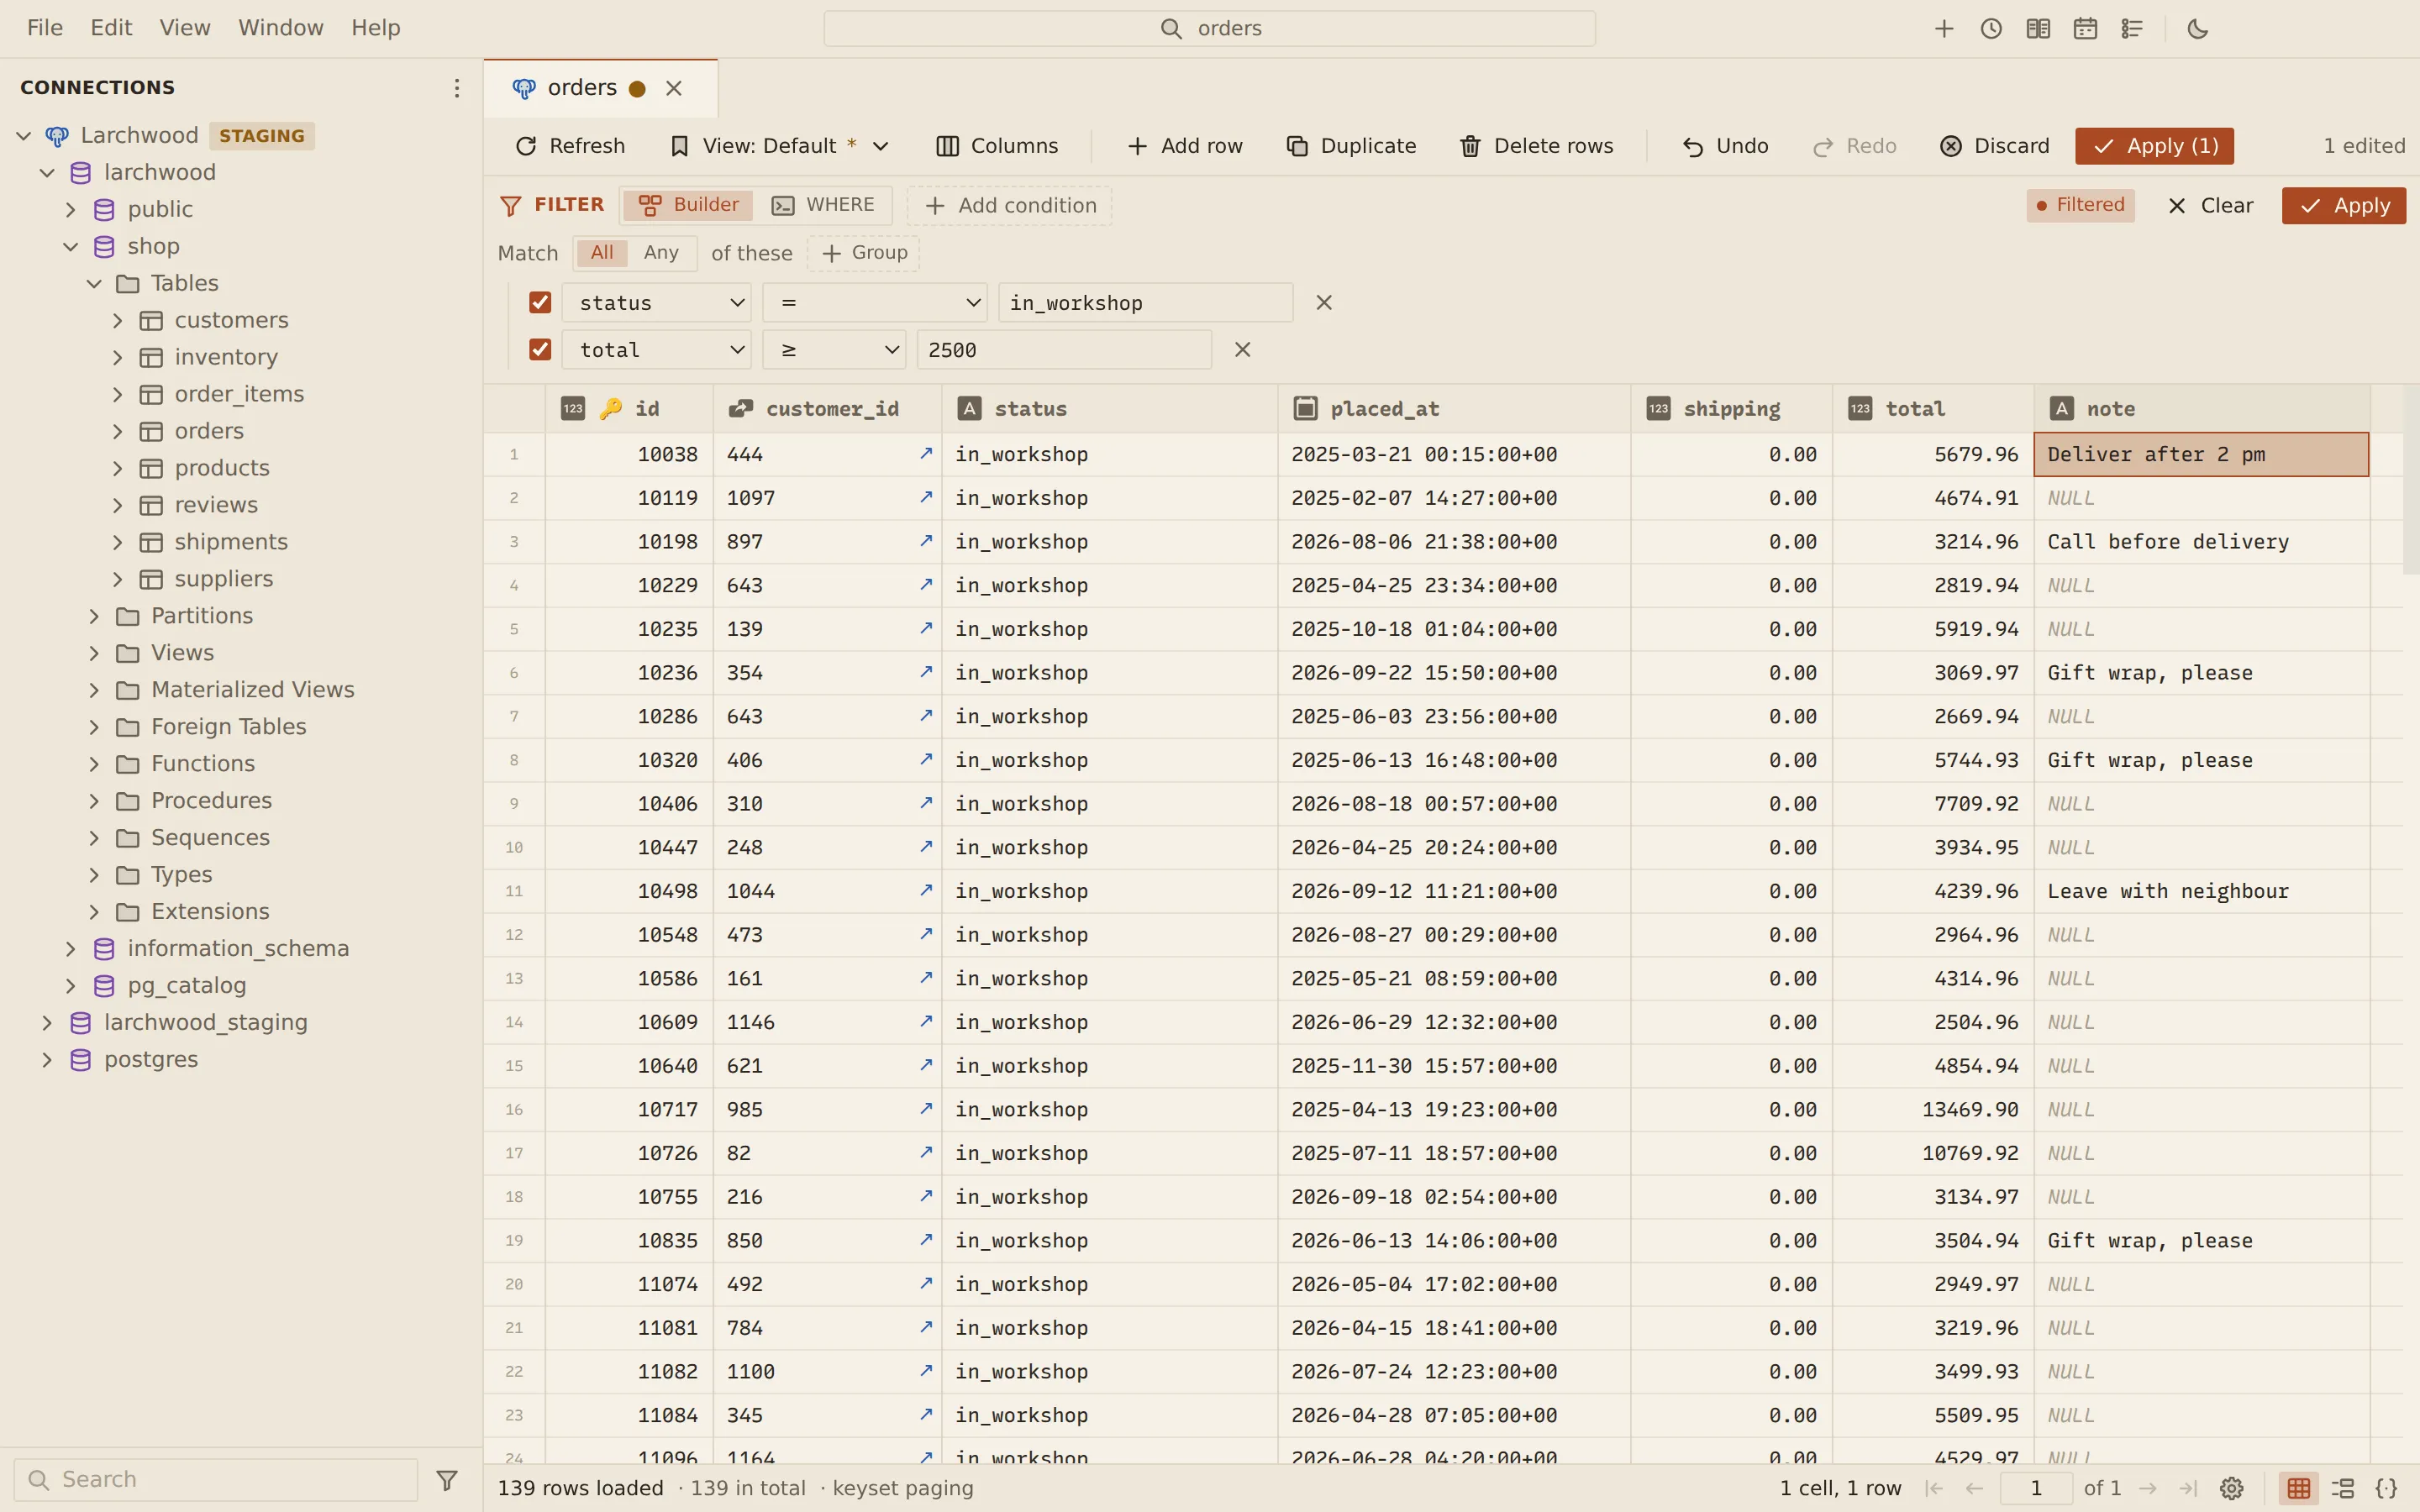2420x1512 pixels.
Task: Disable the status condition checkbox
Action: 540,302
